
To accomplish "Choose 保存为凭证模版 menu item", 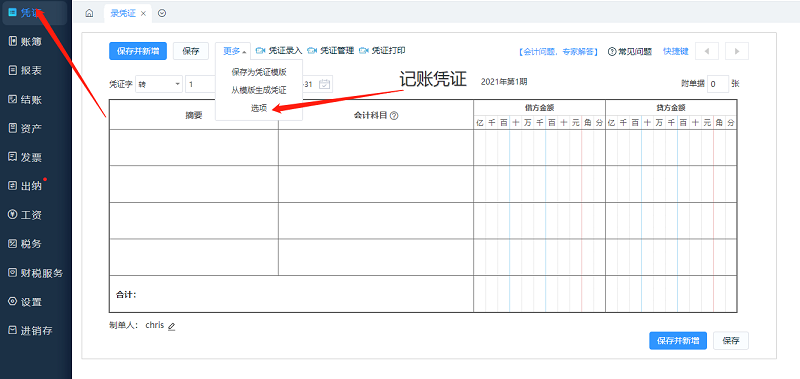I will 259,72.
